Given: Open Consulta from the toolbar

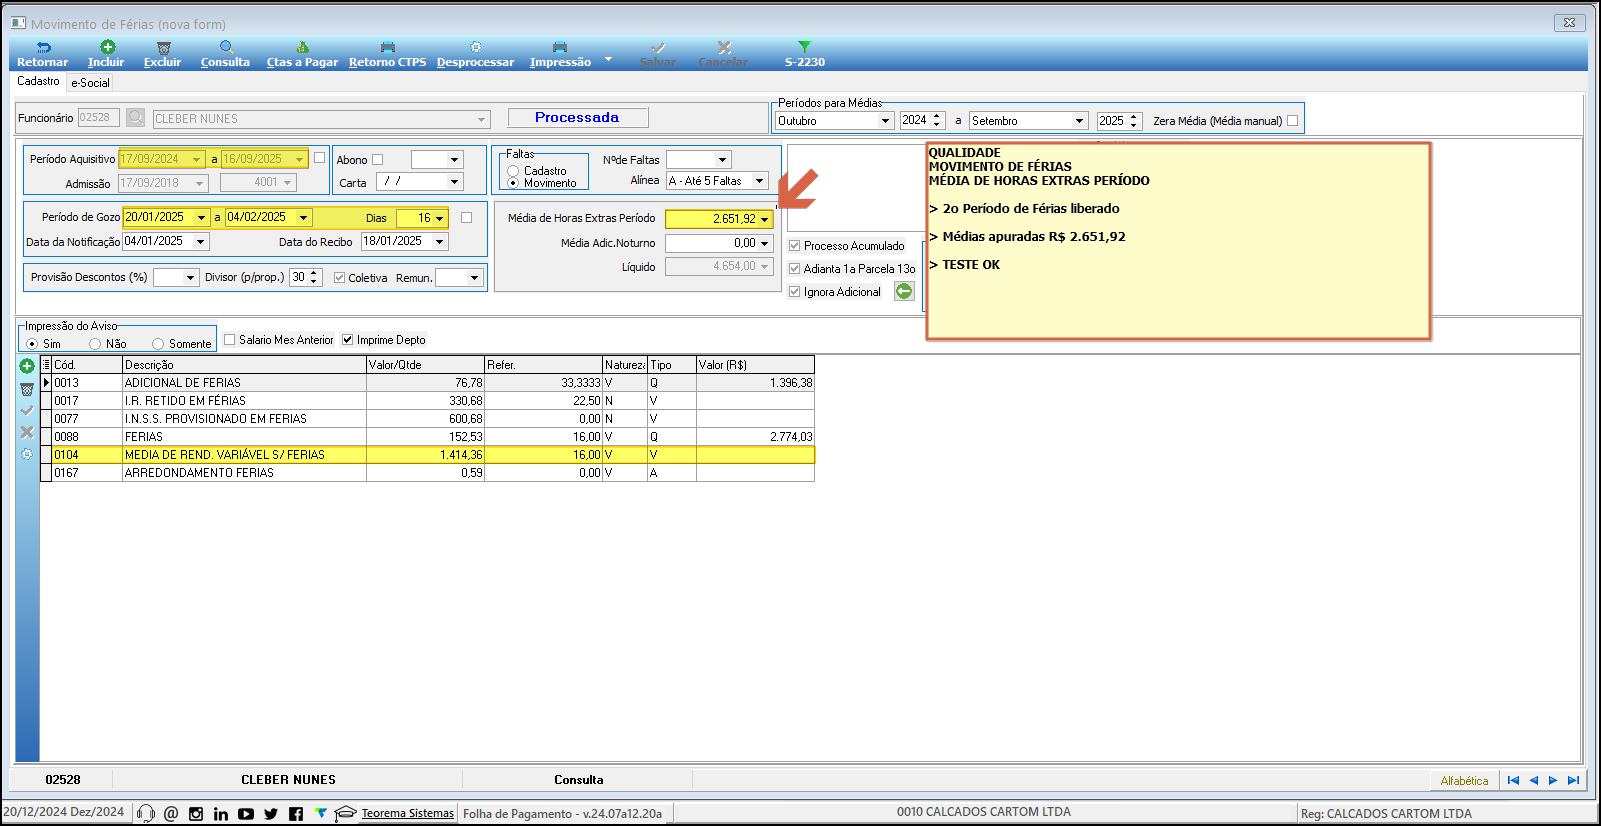Looking at the screenshot, I should point(225,54).
